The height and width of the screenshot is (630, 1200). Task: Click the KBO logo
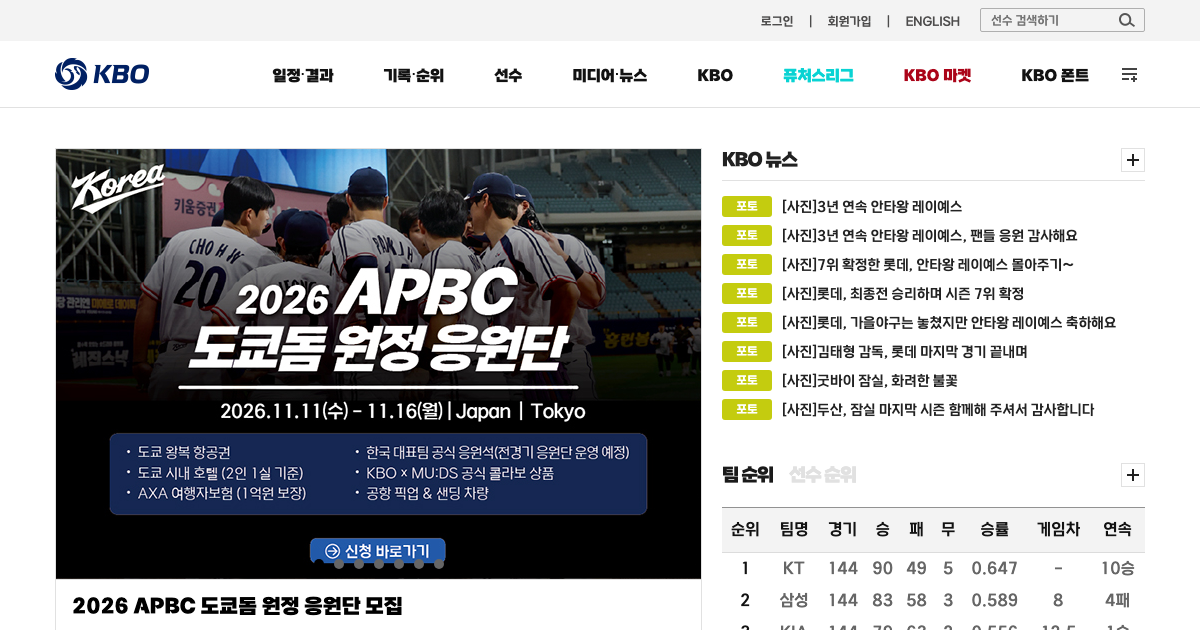(x=102, y=74)
